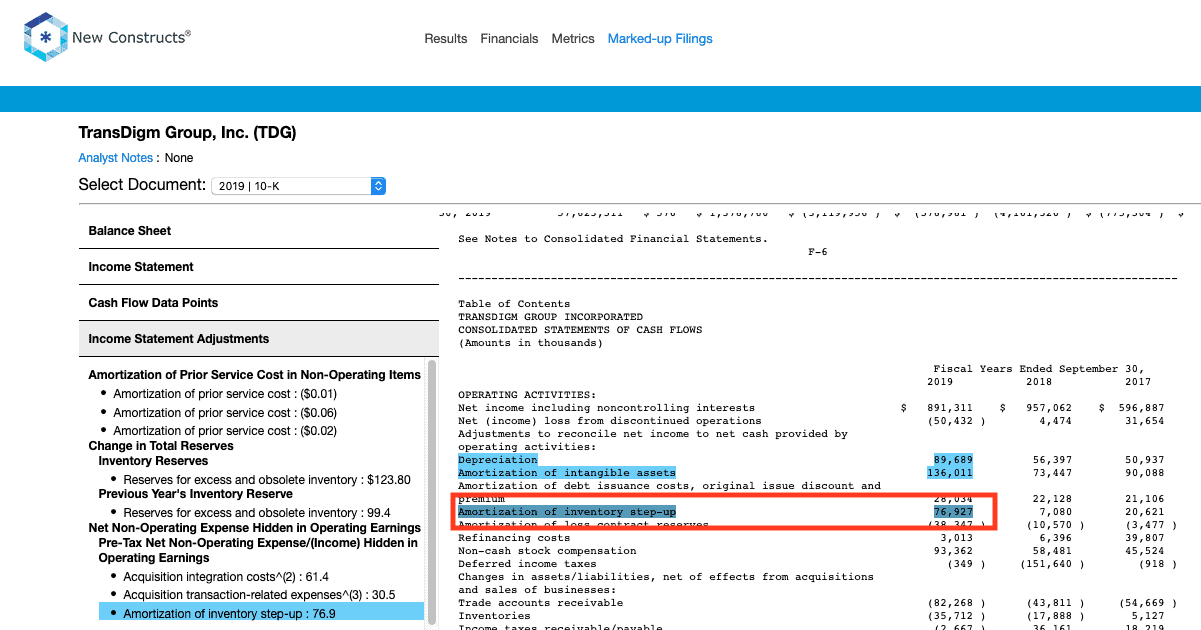Click Amortization of prior service cost : ($0.01)
Viewport: 1201px width, 630px height.
(224, 394)
